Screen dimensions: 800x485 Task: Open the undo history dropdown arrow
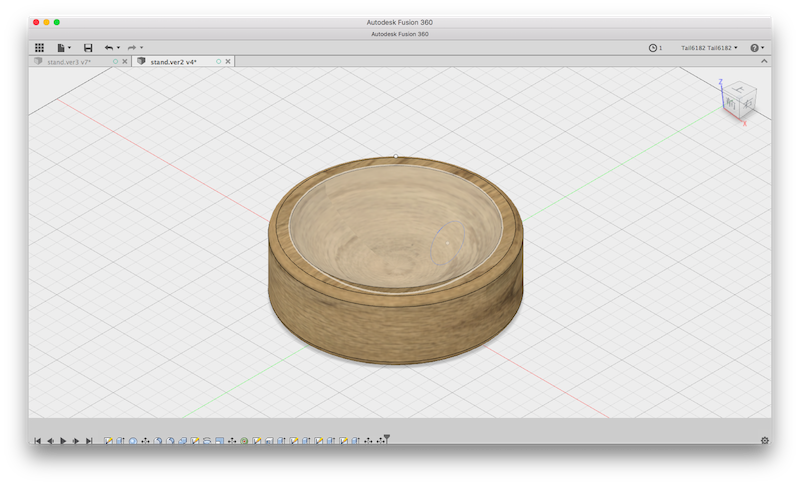tap(118, 47)
